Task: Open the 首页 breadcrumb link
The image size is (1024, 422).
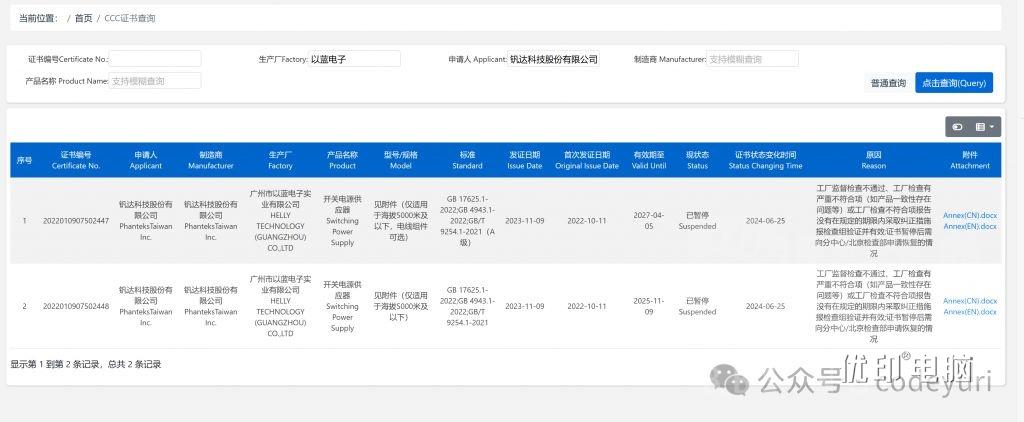Action: click(x=84, y=18)
